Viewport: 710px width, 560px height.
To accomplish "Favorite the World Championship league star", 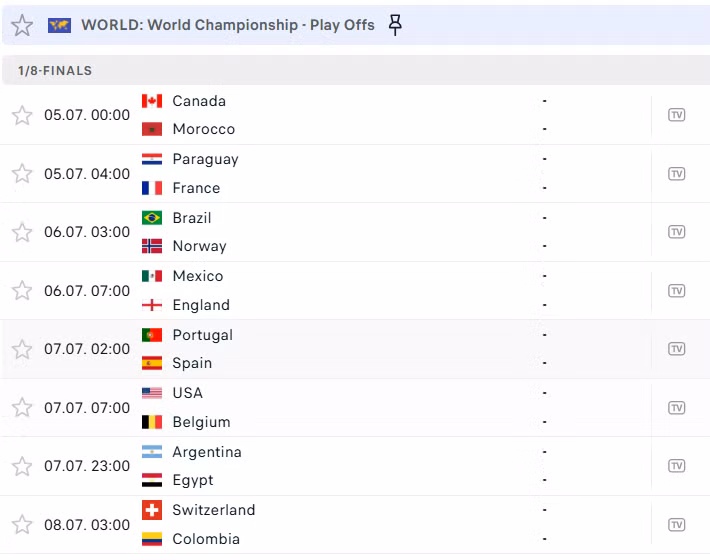I will (x=22, y=25).
